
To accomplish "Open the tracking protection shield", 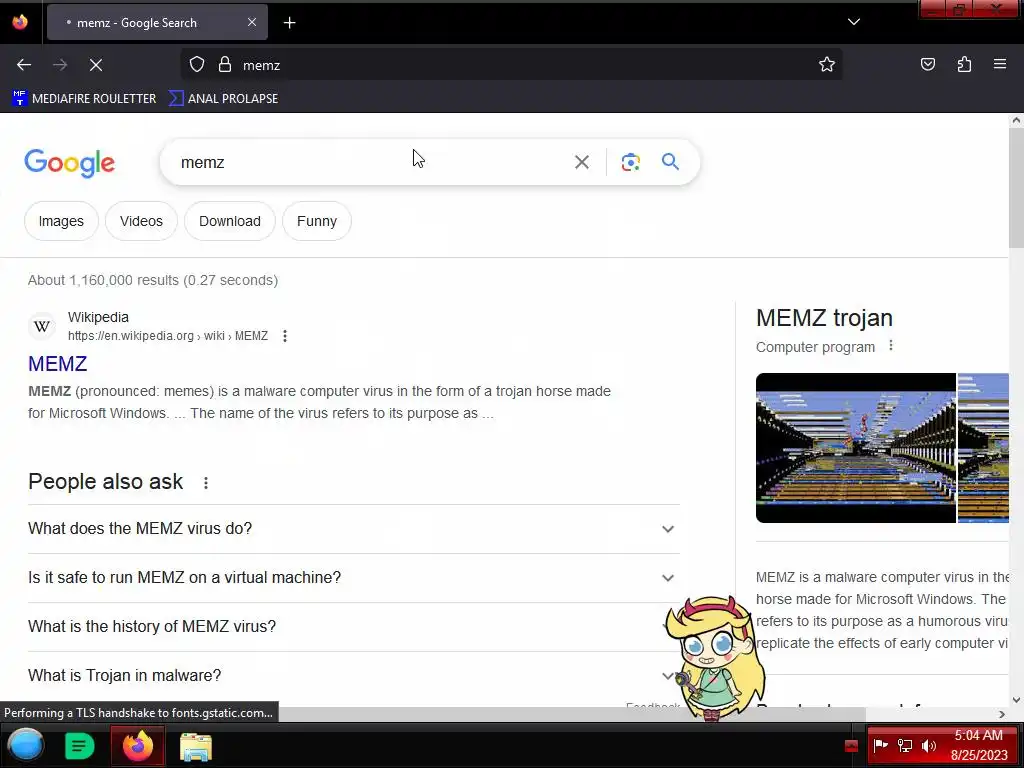I will coord(197,65).
